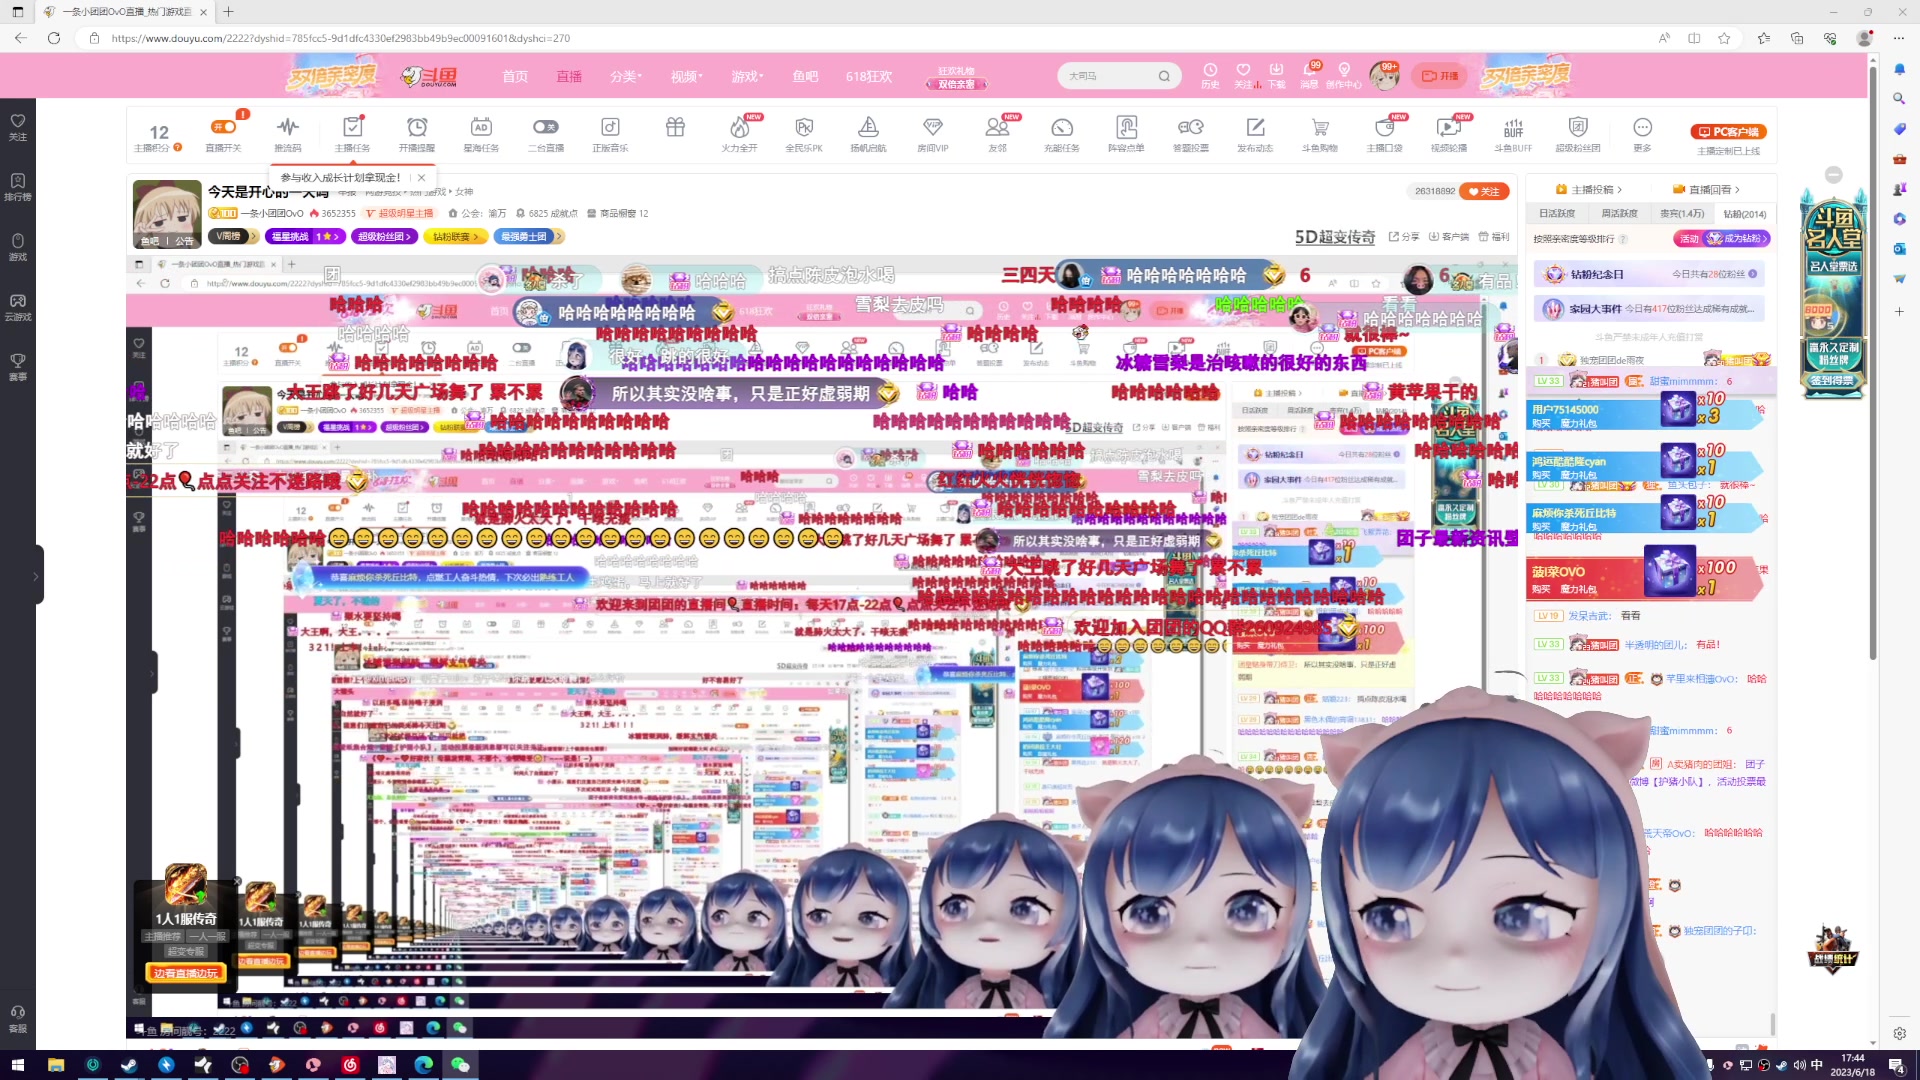Expand the 游戏 games dropdown in navigation
Viewport: 1920px width, 1080px height.
coord(746,76)
